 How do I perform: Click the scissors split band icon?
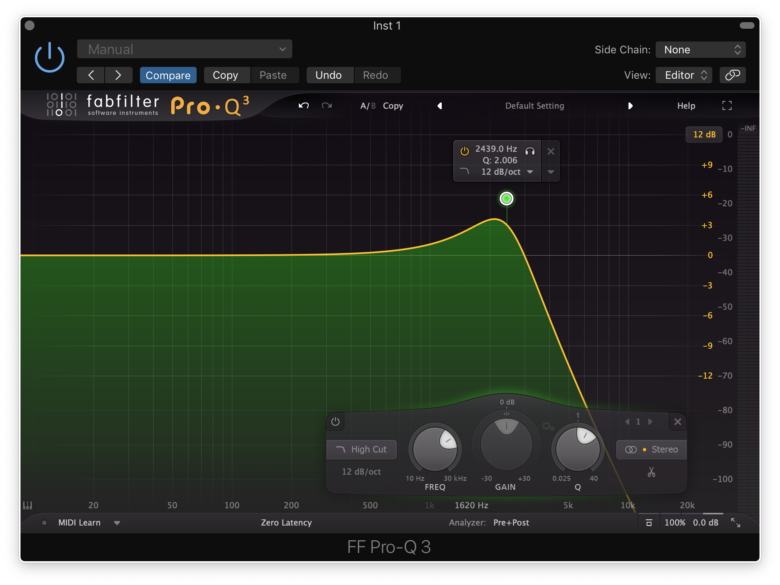pyautogui.click(x=651, y=472)
